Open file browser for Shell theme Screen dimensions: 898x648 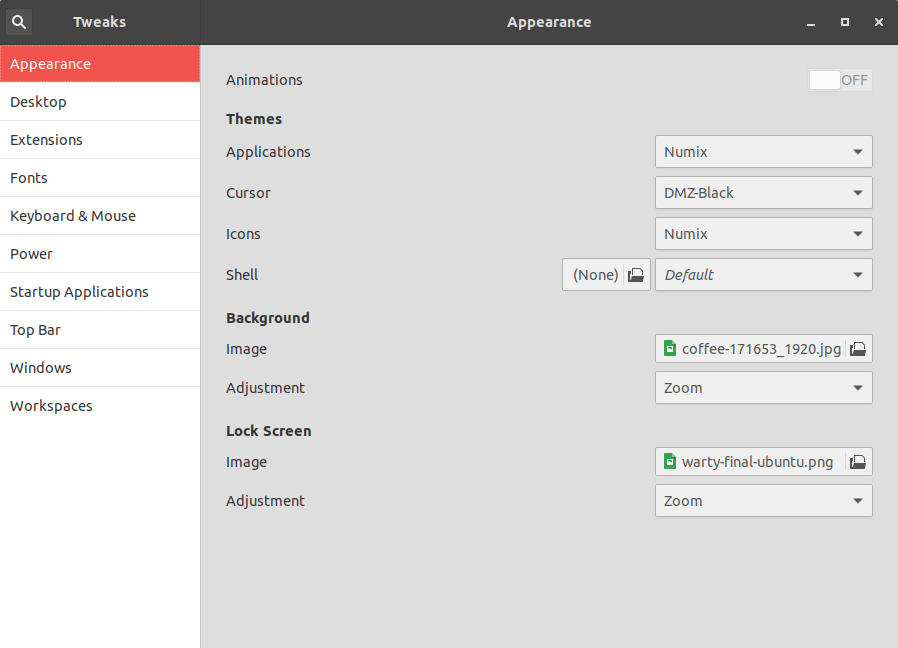(635, 275)
